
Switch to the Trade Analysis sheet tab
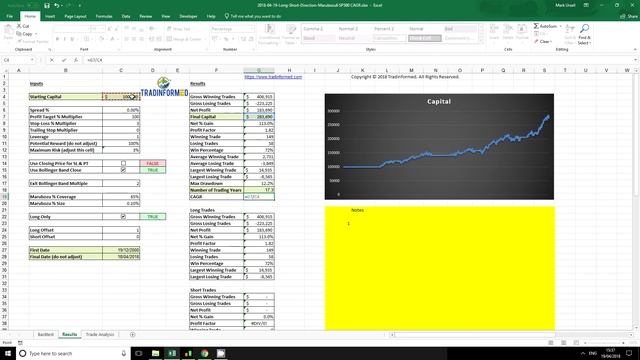[100, 334]
